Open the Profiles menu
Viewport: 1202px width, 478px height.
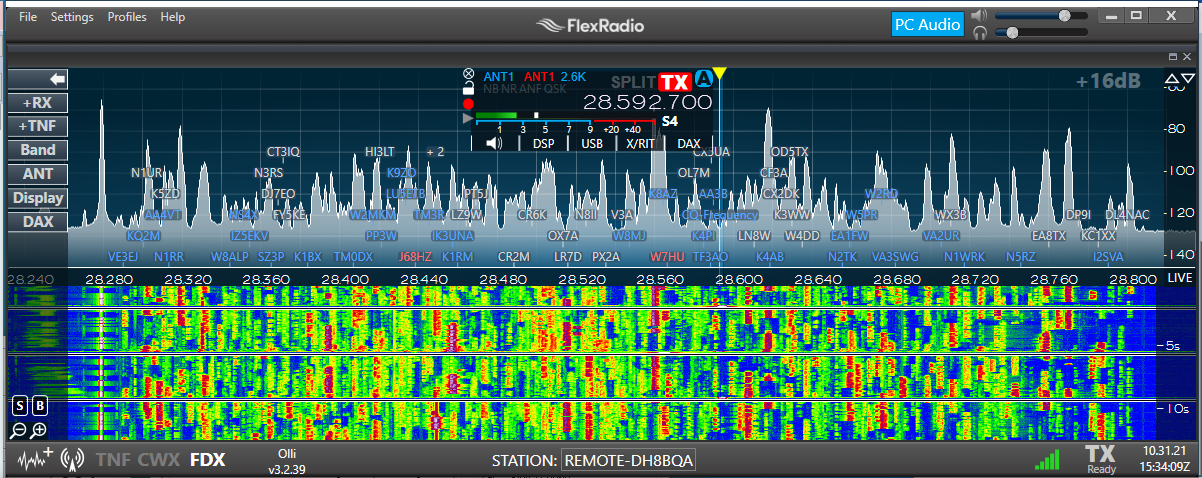[x=127, y=17]
